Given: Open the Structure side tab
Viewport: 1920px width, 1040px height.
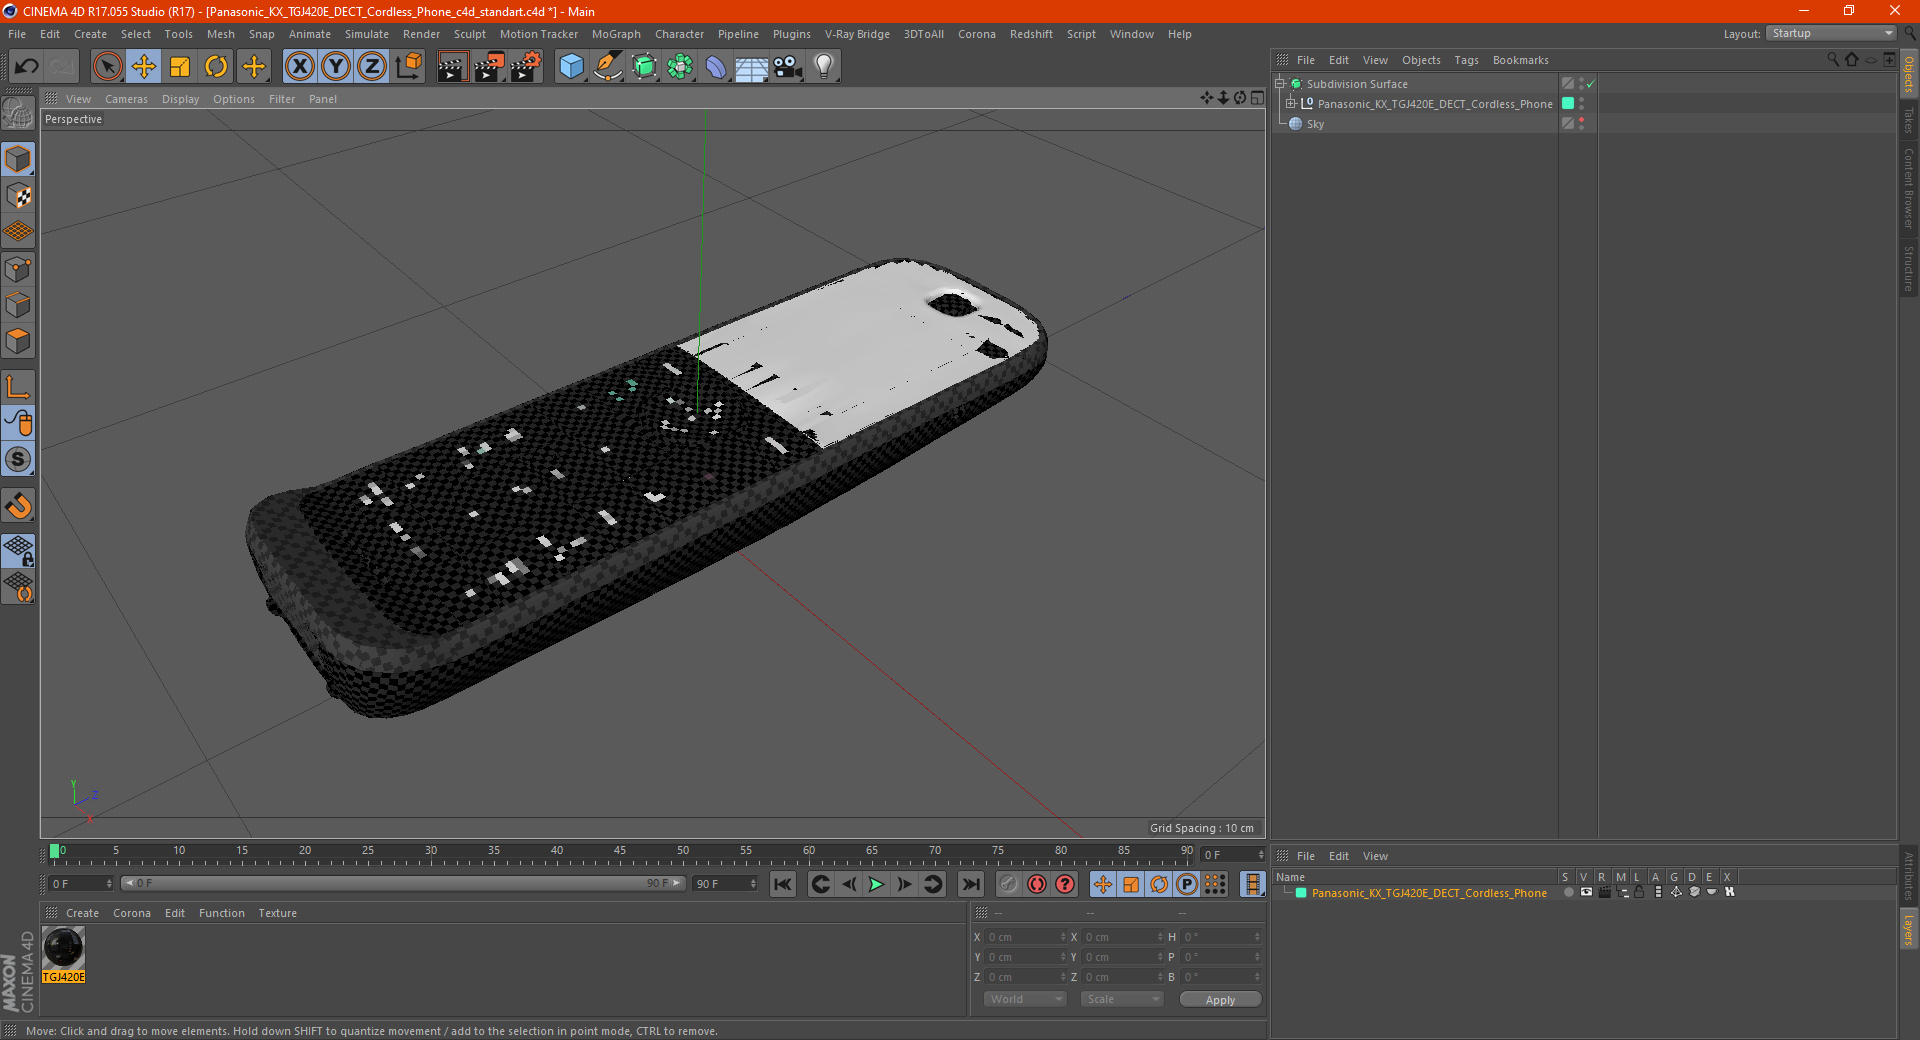Looking at the screenshot, I should click(1908, 268).
